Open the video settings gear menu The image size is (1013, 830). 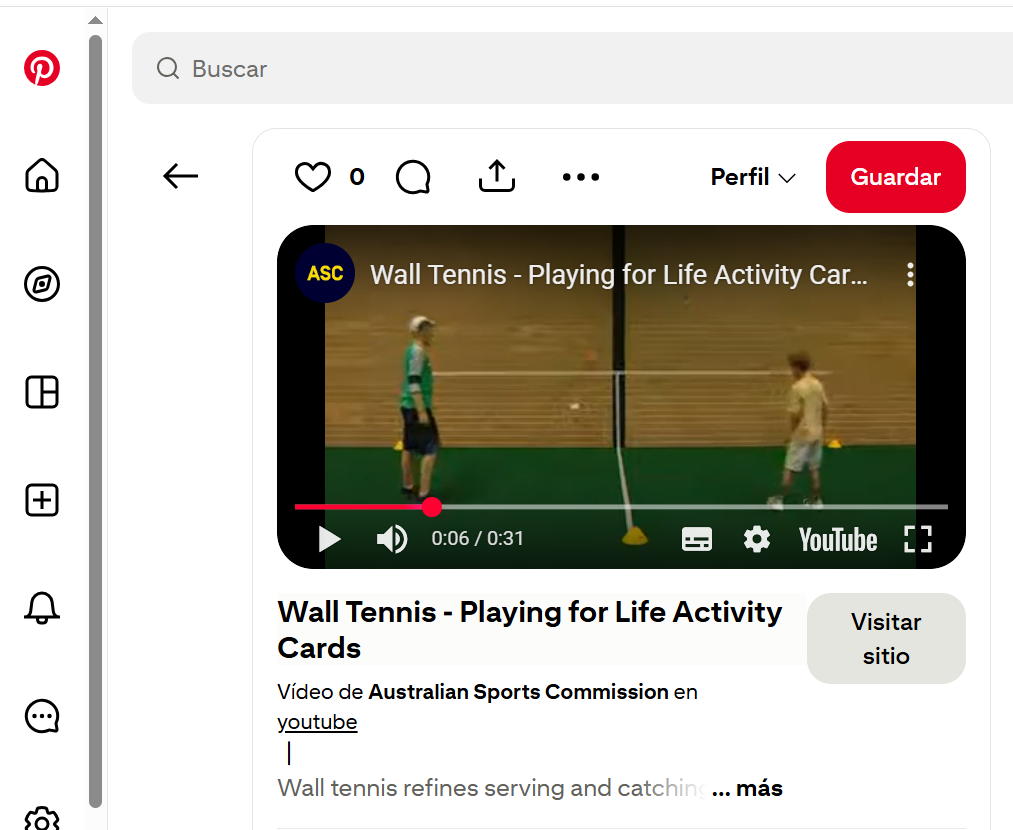point(757,540)
